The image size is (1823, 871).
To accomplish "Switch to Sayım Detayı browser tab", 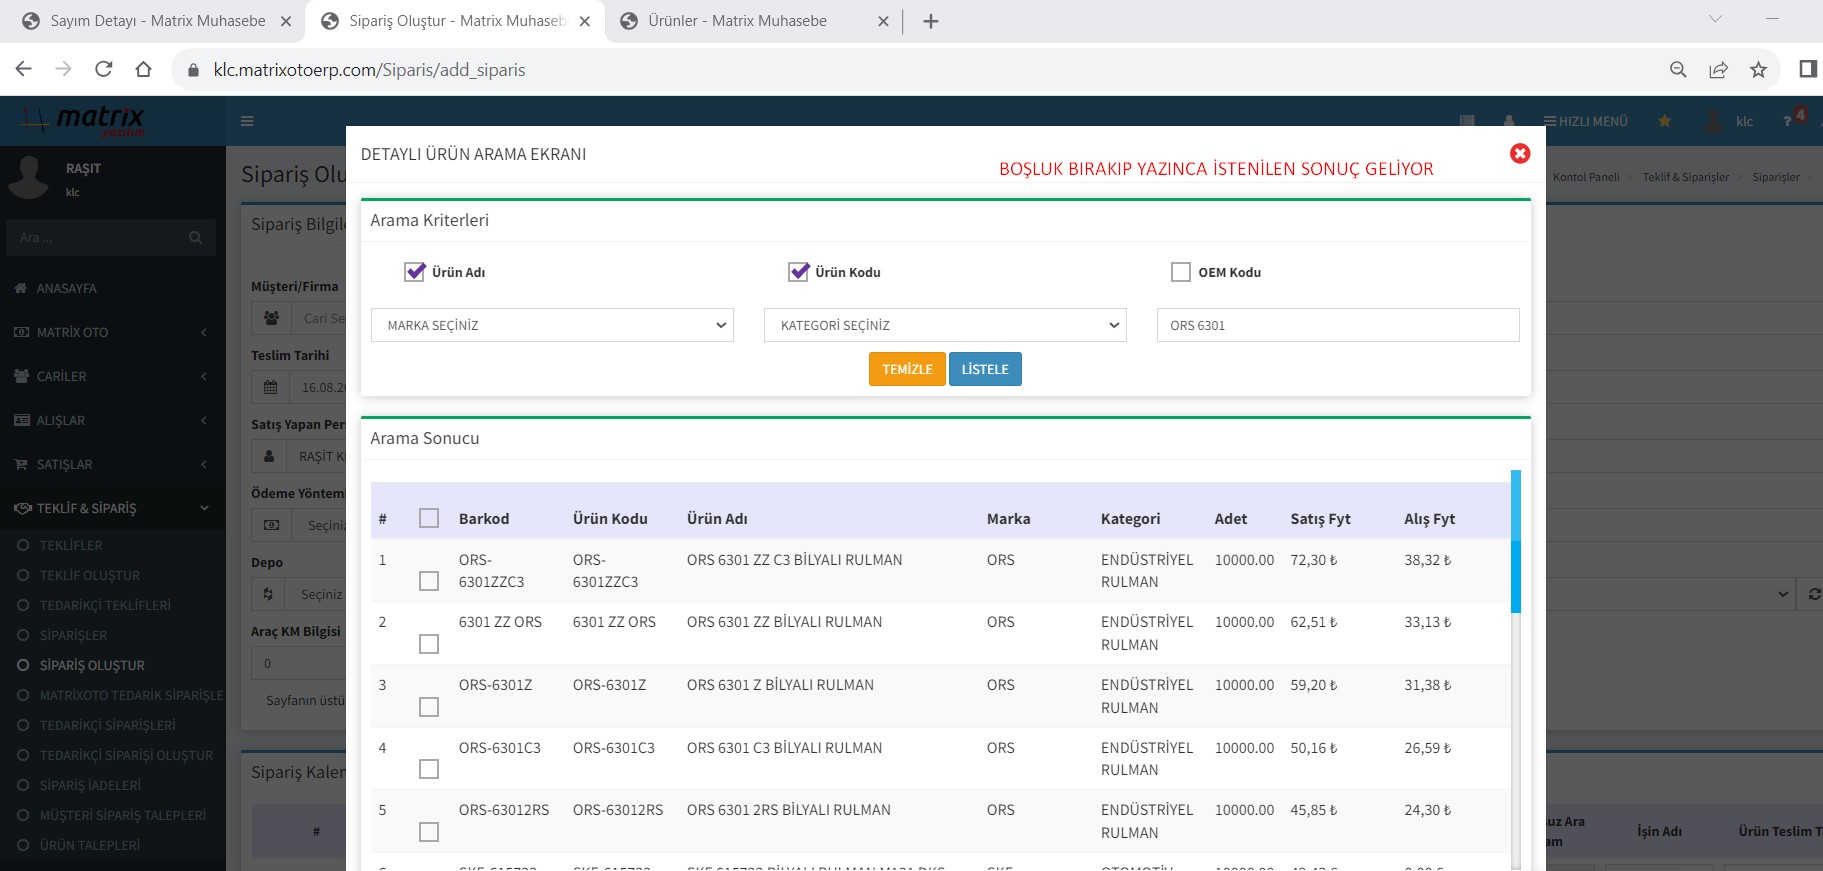I will click(x=157, y=21).
